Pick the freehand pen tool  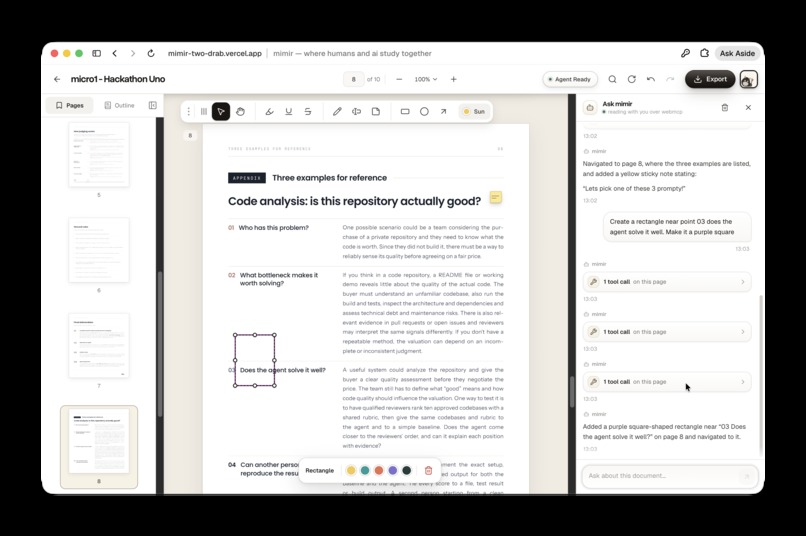pos(337,112)
